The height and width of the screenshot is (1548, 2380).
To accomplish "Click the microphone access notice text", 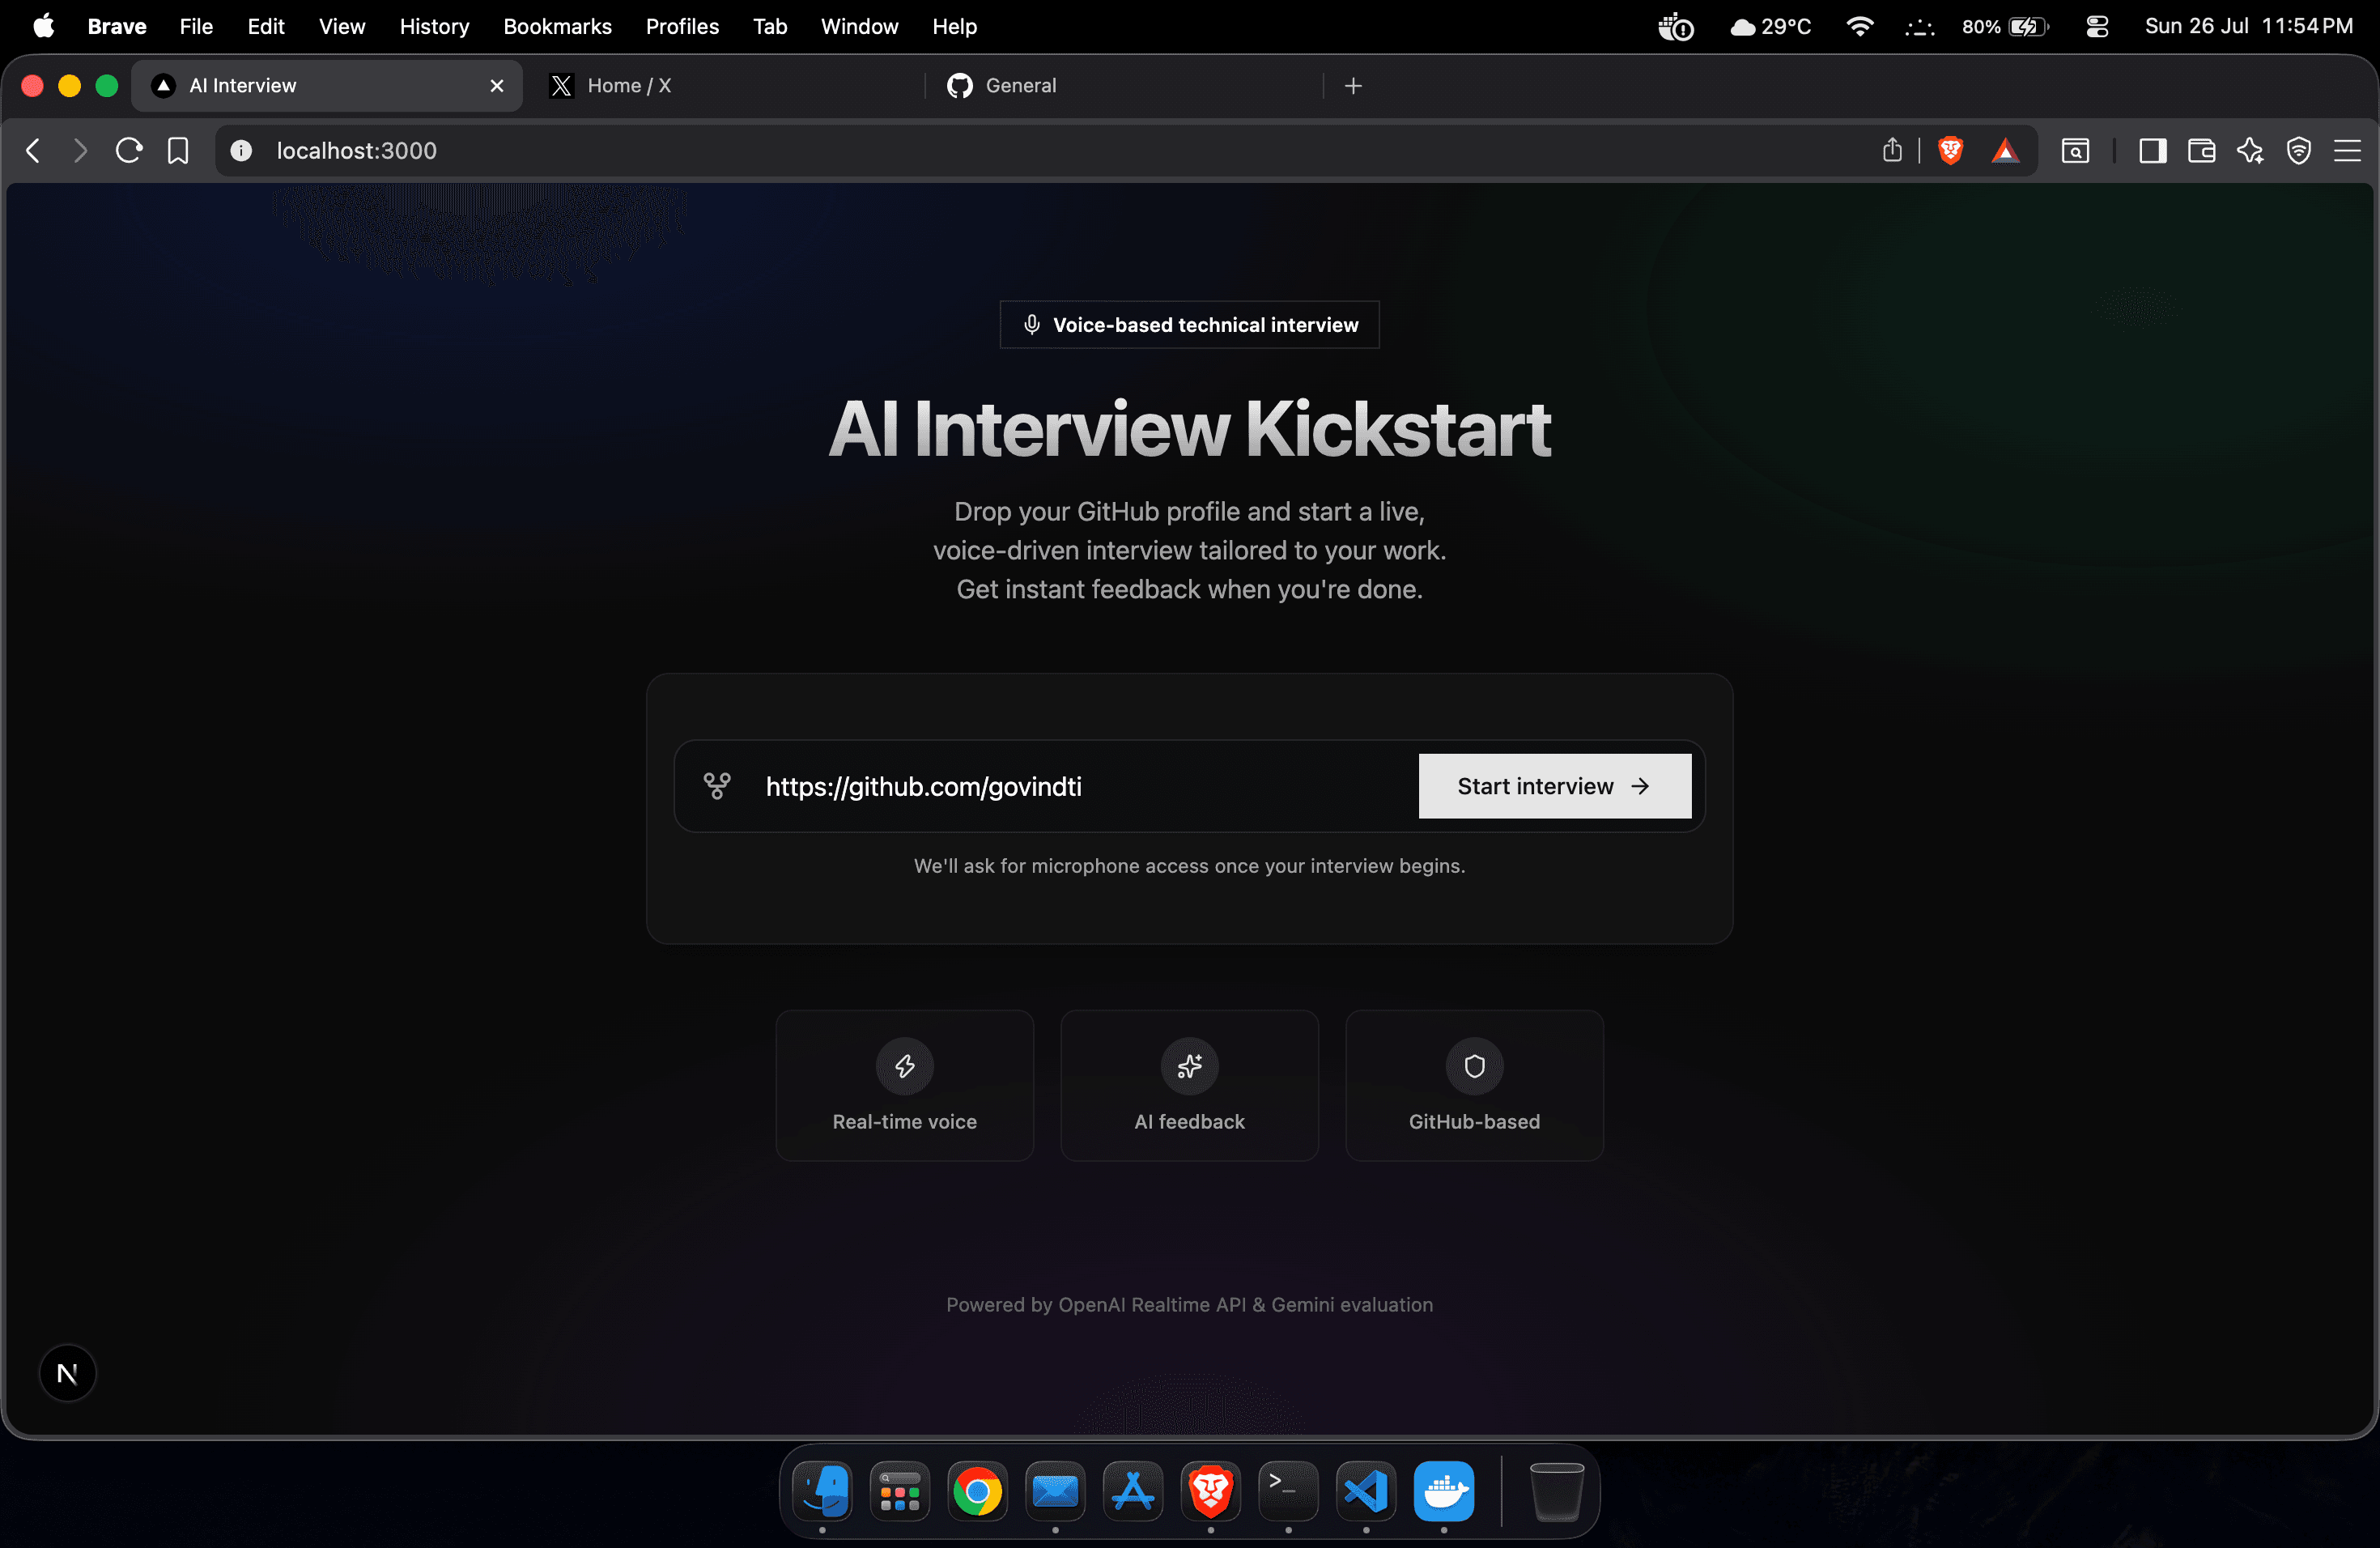I will pos(1189,866).
